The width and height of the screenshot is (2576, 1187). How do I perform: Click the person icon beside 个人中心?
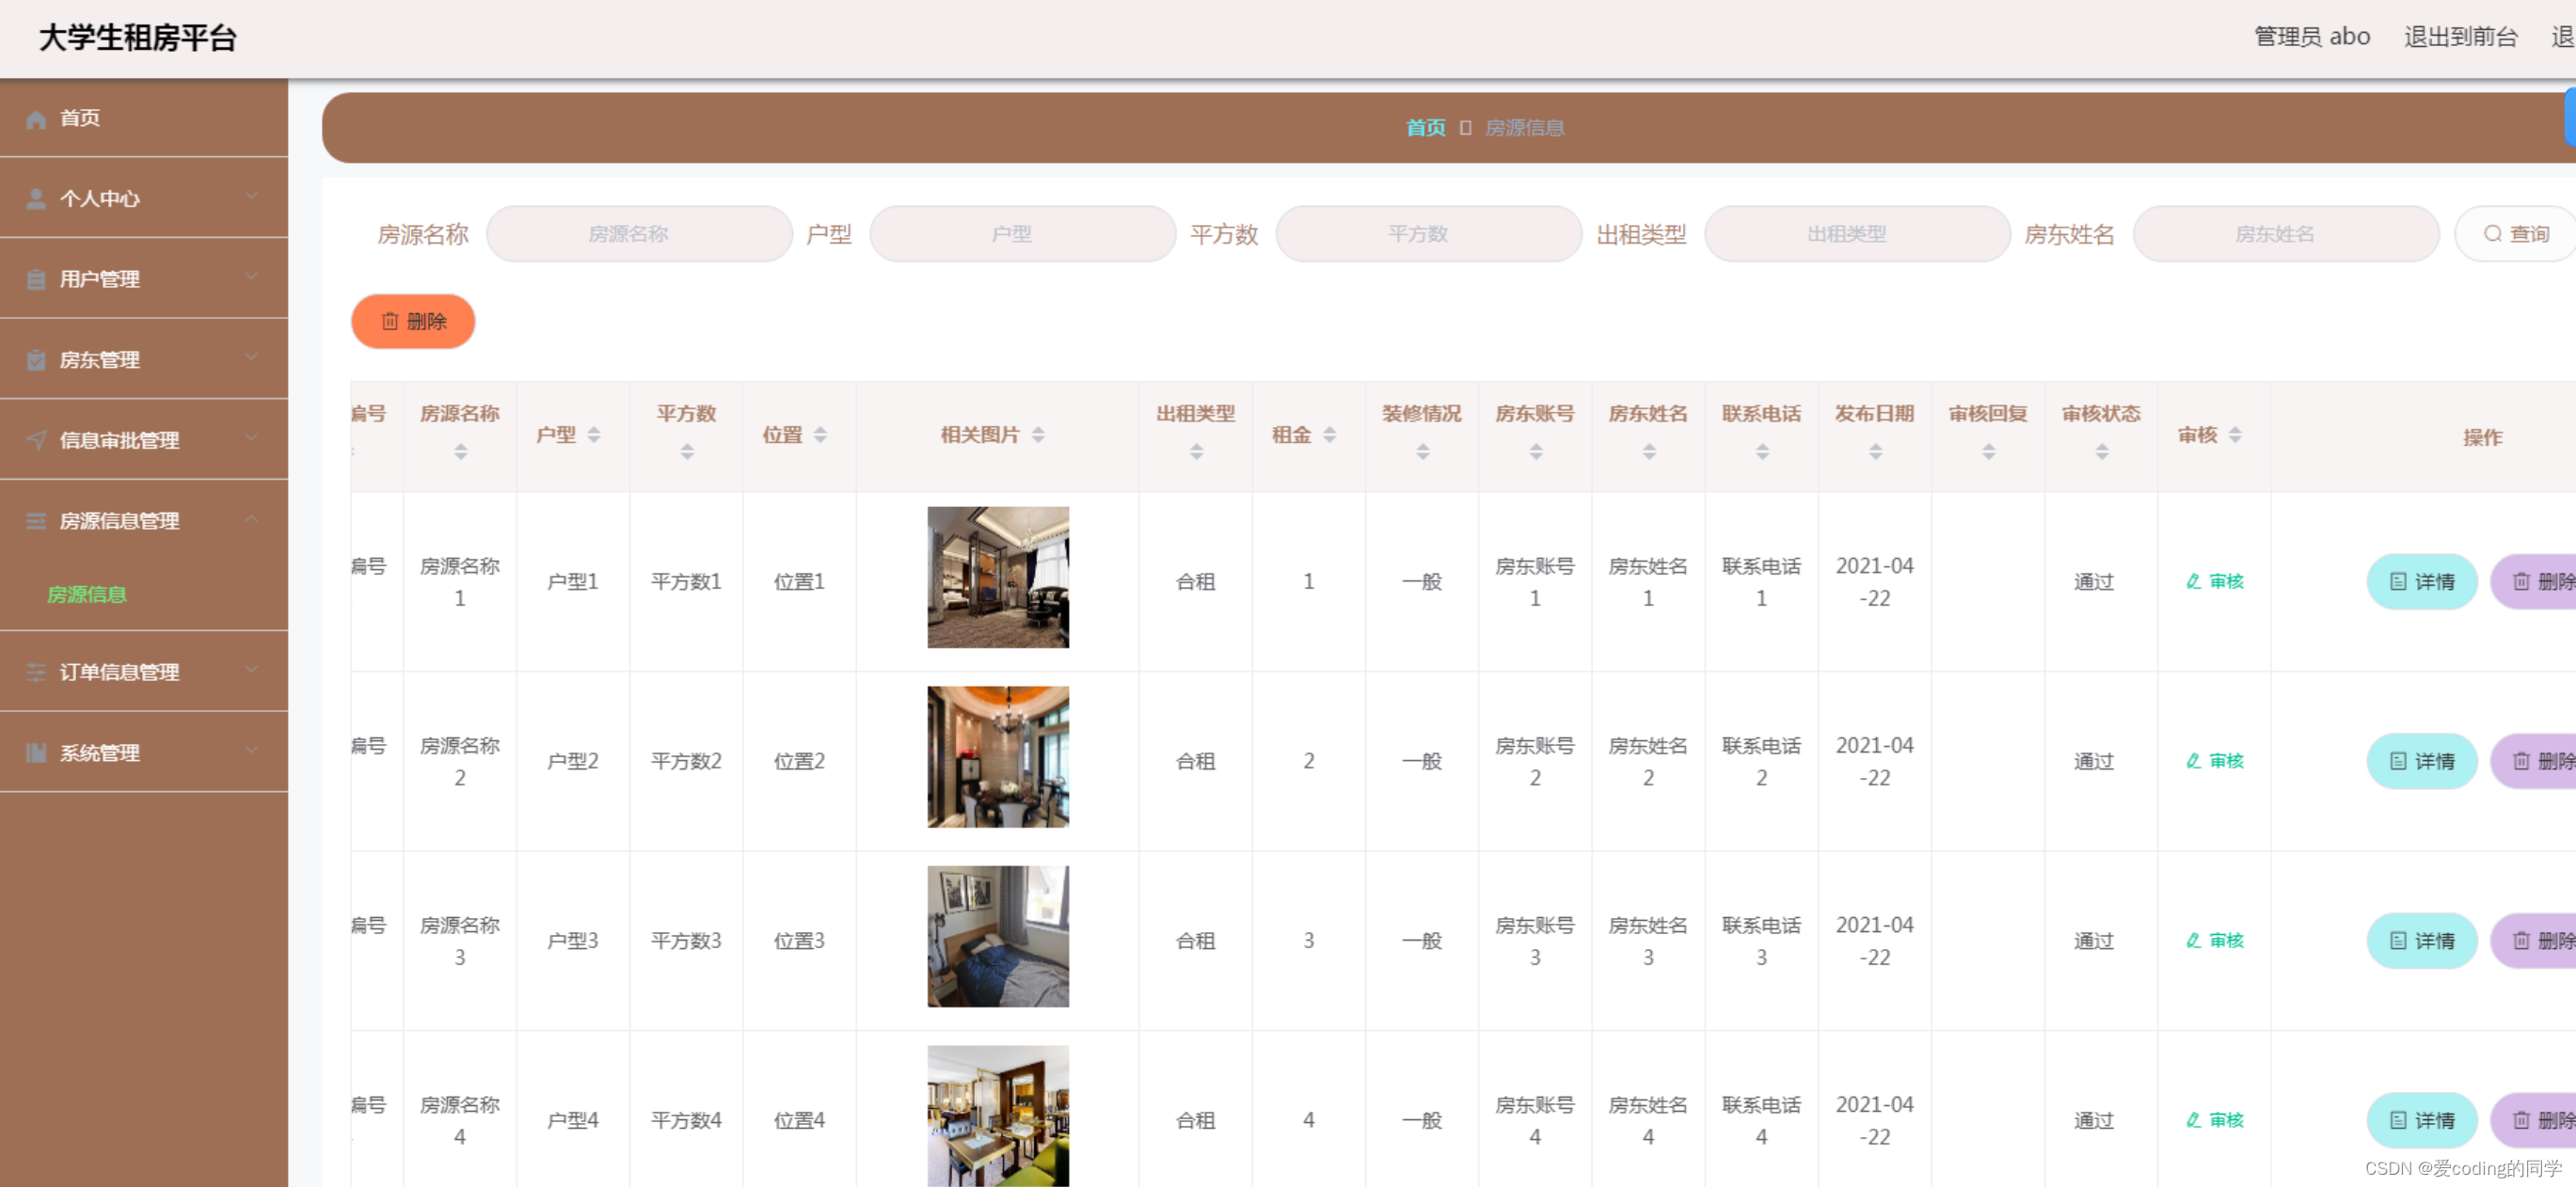37,199
